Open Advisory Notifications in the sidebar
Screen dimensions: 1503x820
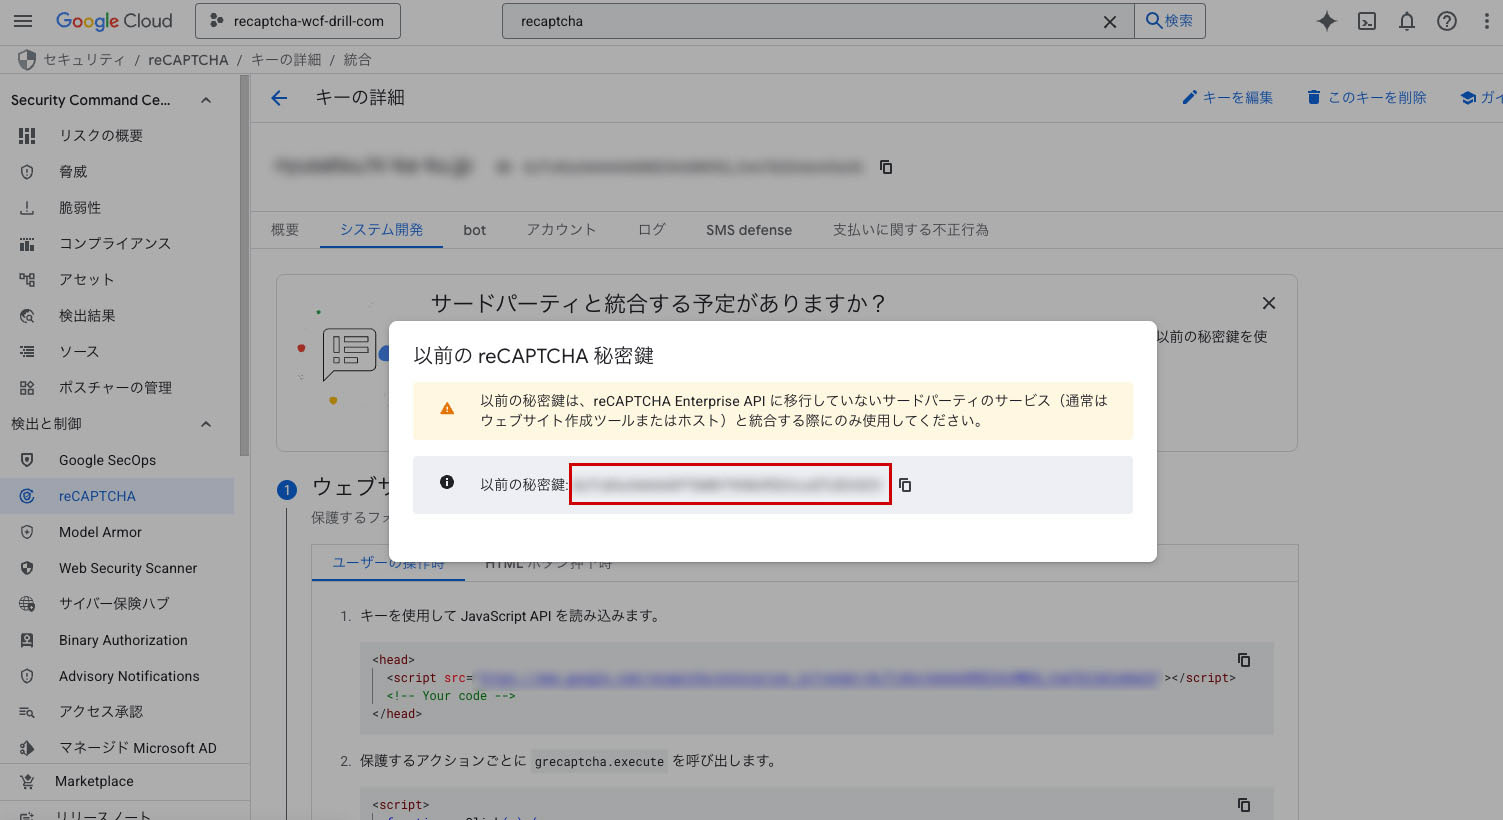(x=117, y=676)
